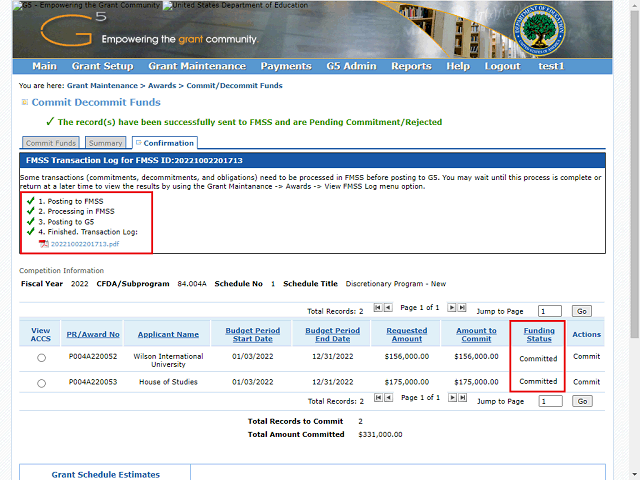Viewport: 640px width, 480px height.
Task: Click the Jump to Page field below table
Action: [x=549, y=401]
